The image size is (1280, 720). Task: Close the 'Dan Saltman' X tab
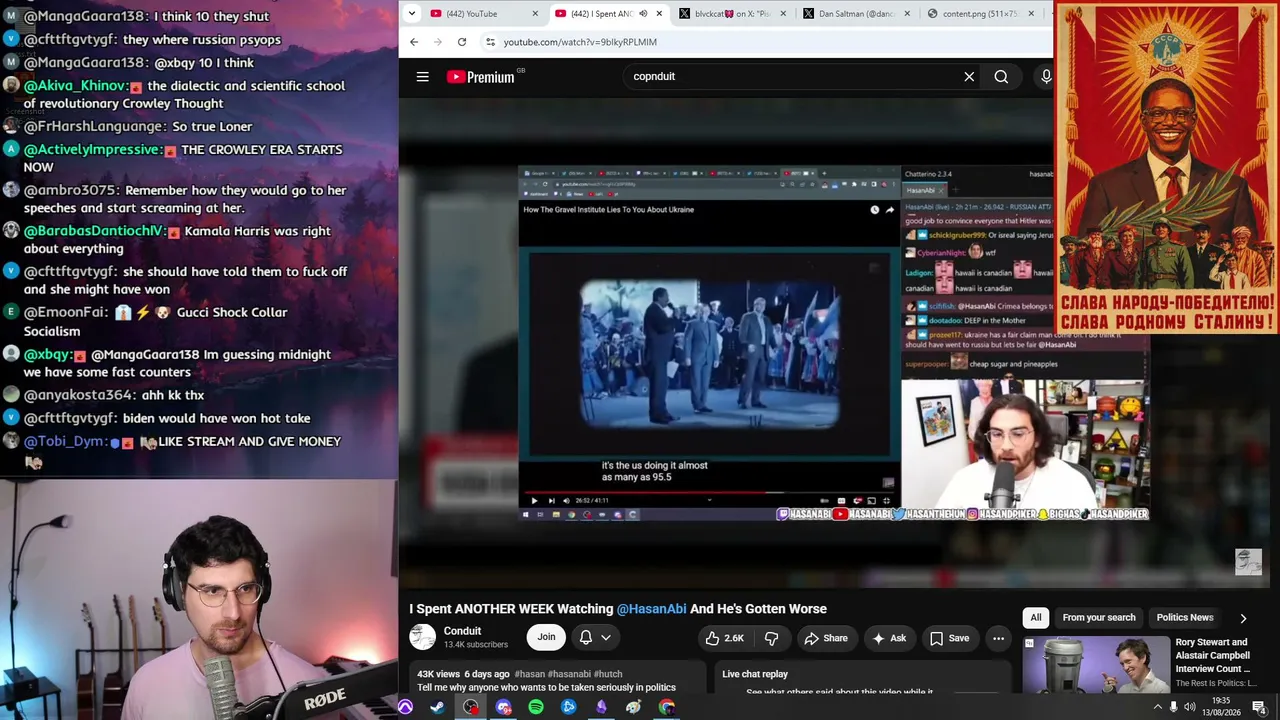pos(907,14)
